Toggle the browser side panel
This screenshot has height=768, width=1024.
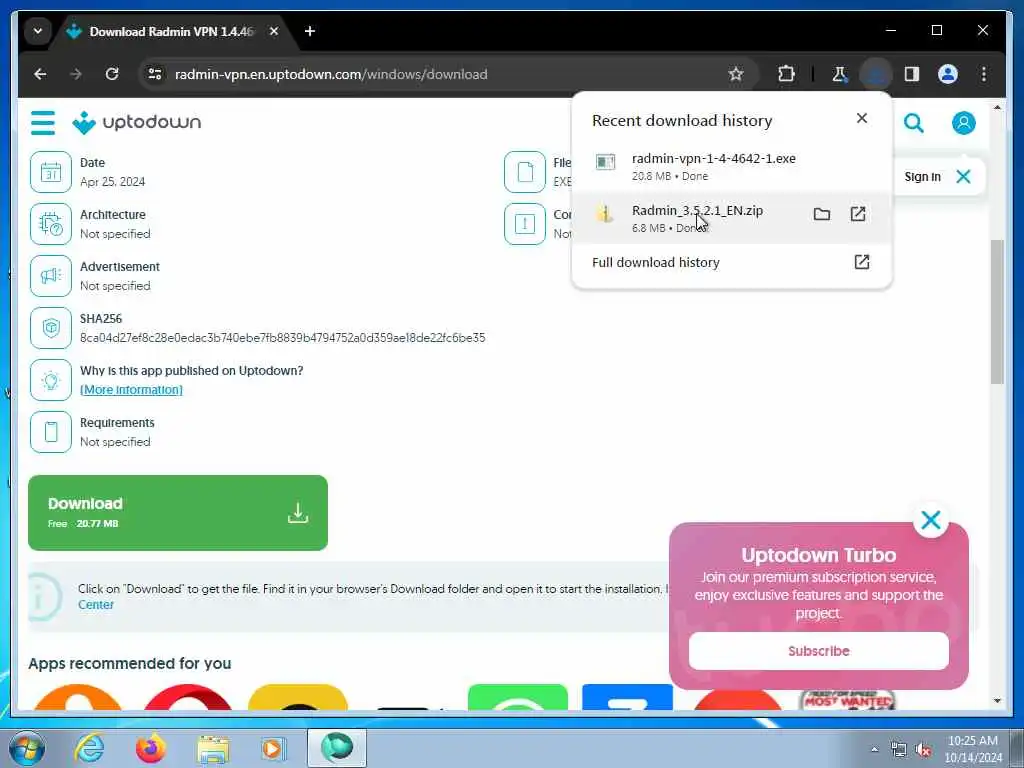tap(912, 74)
